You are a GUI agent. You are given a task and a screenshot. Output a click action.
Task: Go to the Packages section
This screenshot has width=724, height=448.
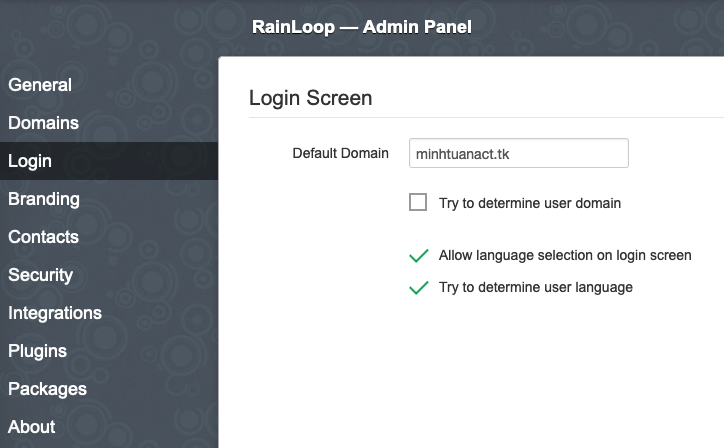47,389
